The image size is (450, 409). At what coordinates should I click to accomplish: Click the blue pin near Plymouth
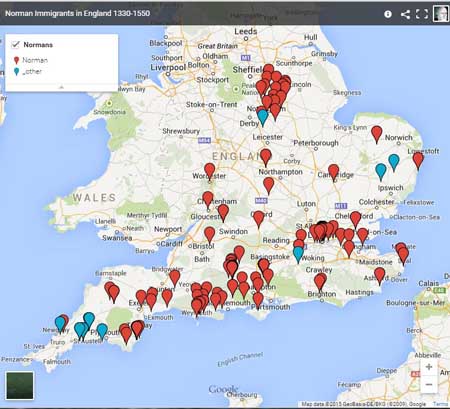102,332
